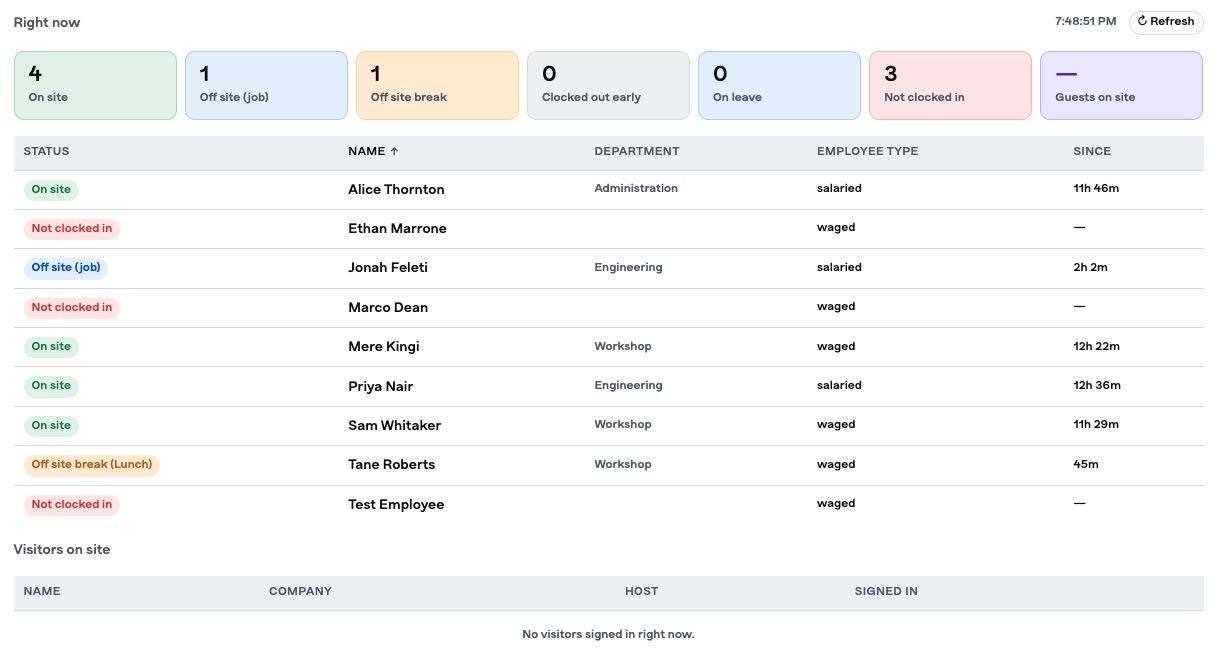This screenshot has width=1220, height=667.
Task: Click the 12h 22m since value
Action: (1096, 346)
